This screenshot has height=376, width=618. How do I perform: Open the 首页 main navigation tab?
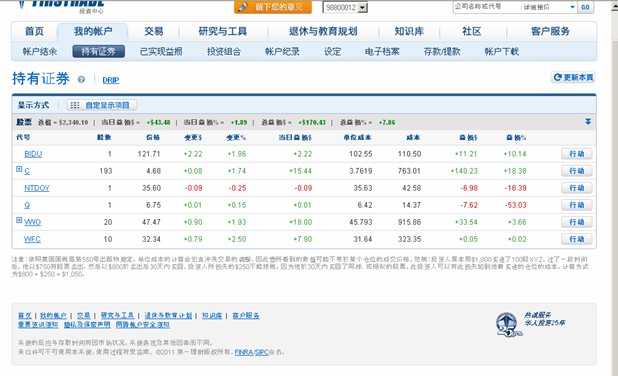[34, 32]
